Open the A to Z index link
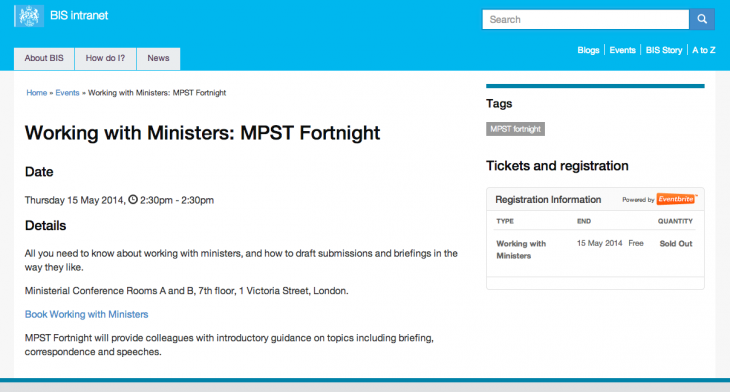730x392 pixels. [x=703, y=50]
